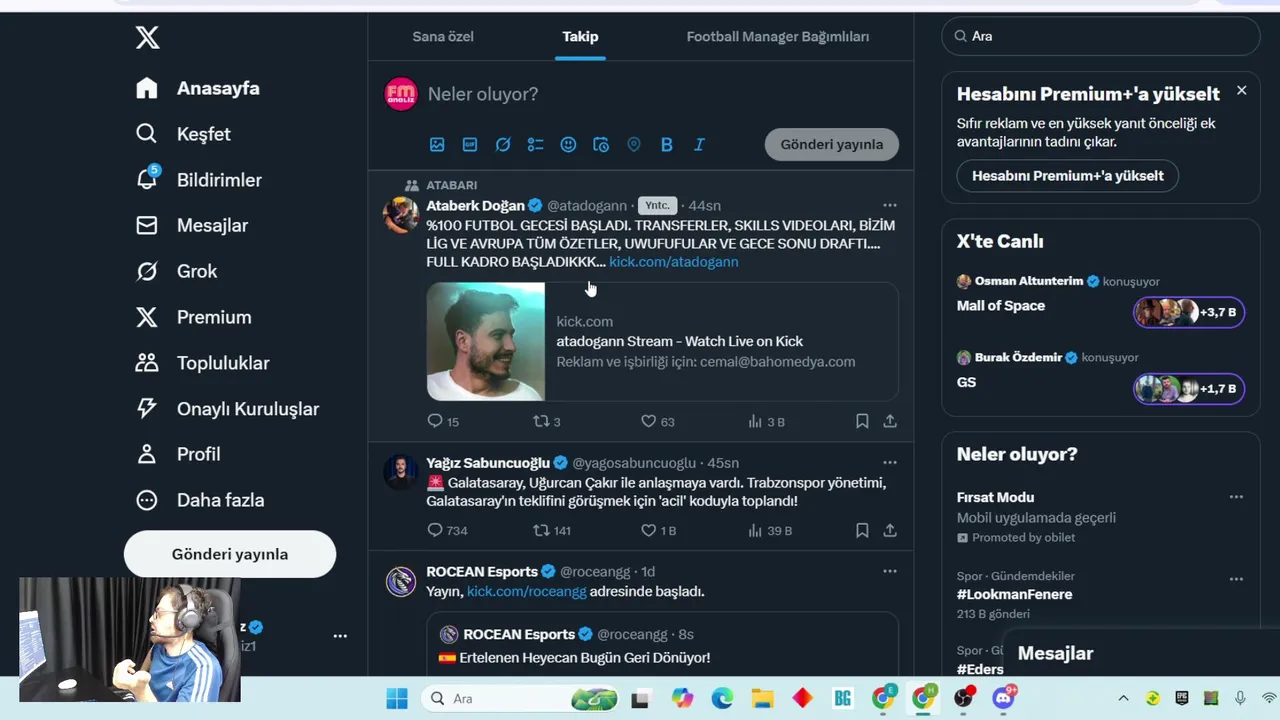Bookmark Ataberk Doğan's post
This screenshot has width=1280, height=720.
[862, 421]
